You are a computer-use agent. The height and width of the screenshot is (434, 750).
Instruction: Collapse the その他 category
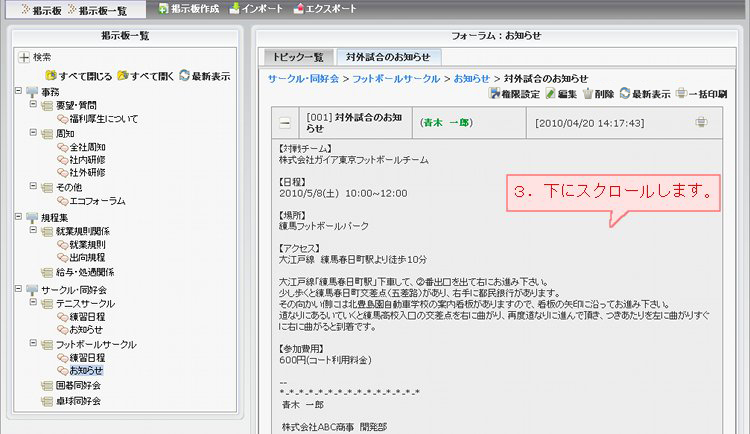point(33,186)
